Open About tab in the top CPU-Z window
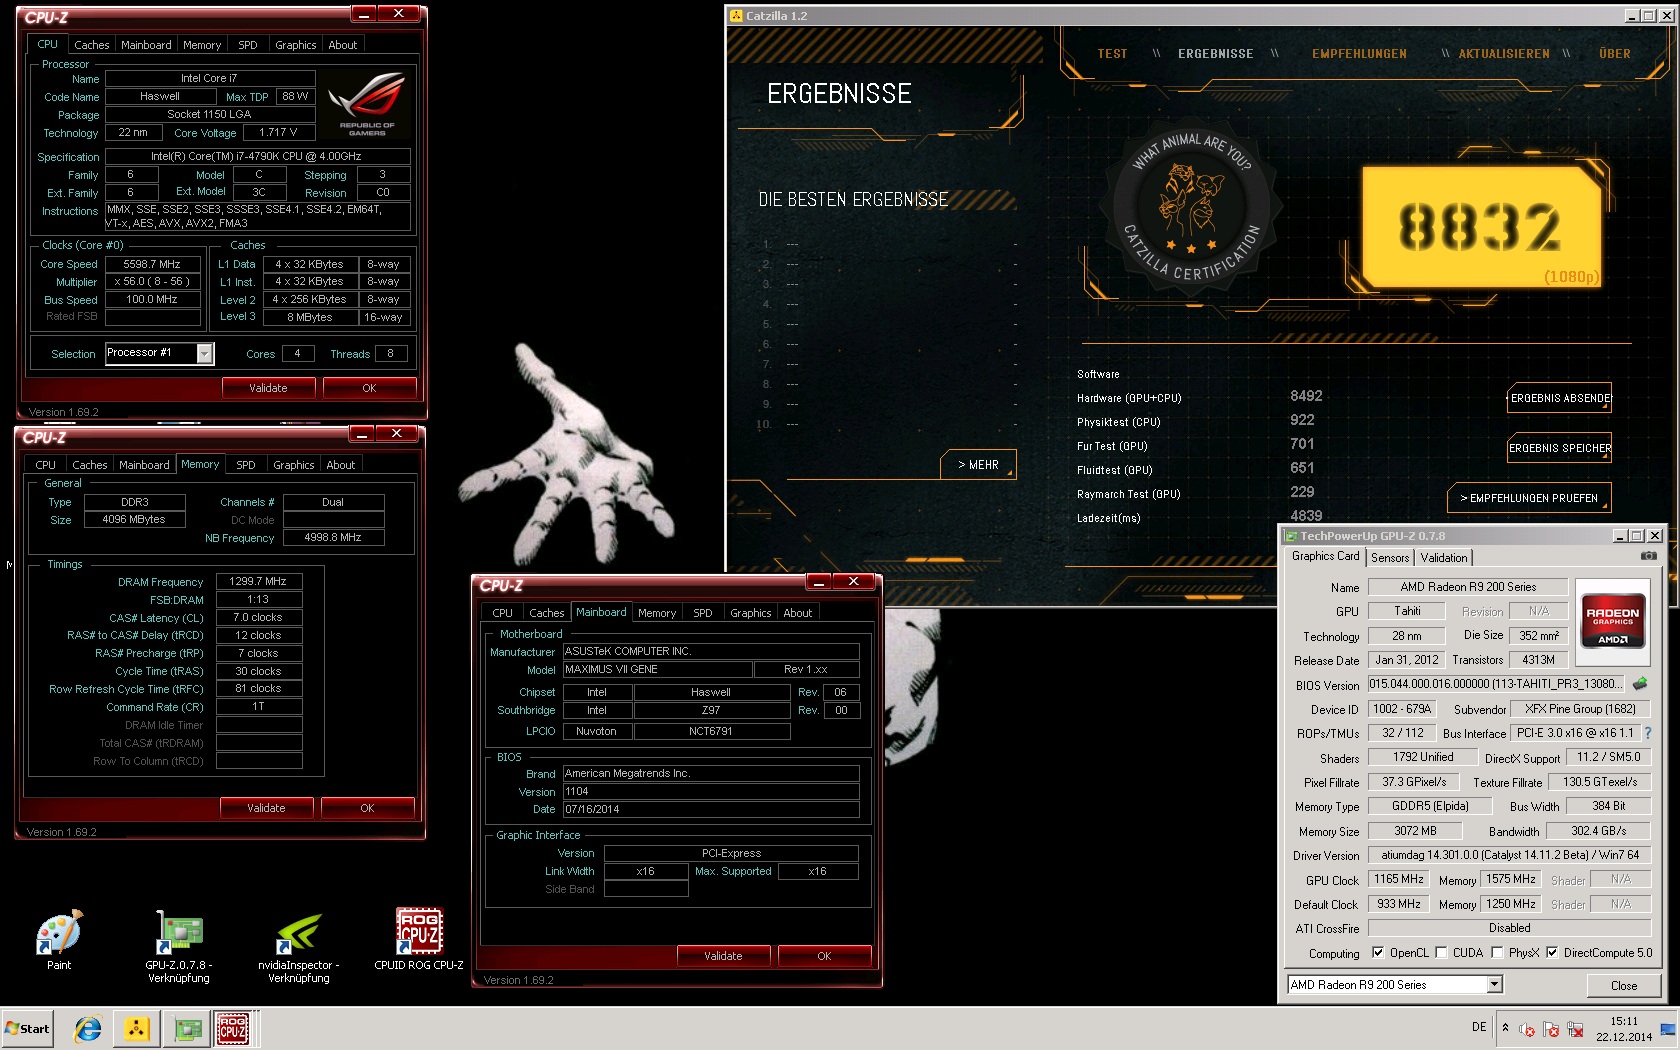1680x1050 pixels. click(342, 45)
